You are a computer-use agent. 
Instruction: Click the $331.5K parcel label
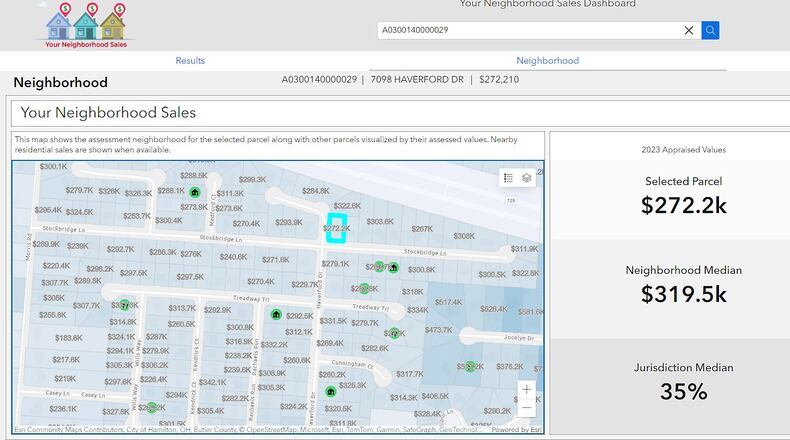click(x=333, y=321)
